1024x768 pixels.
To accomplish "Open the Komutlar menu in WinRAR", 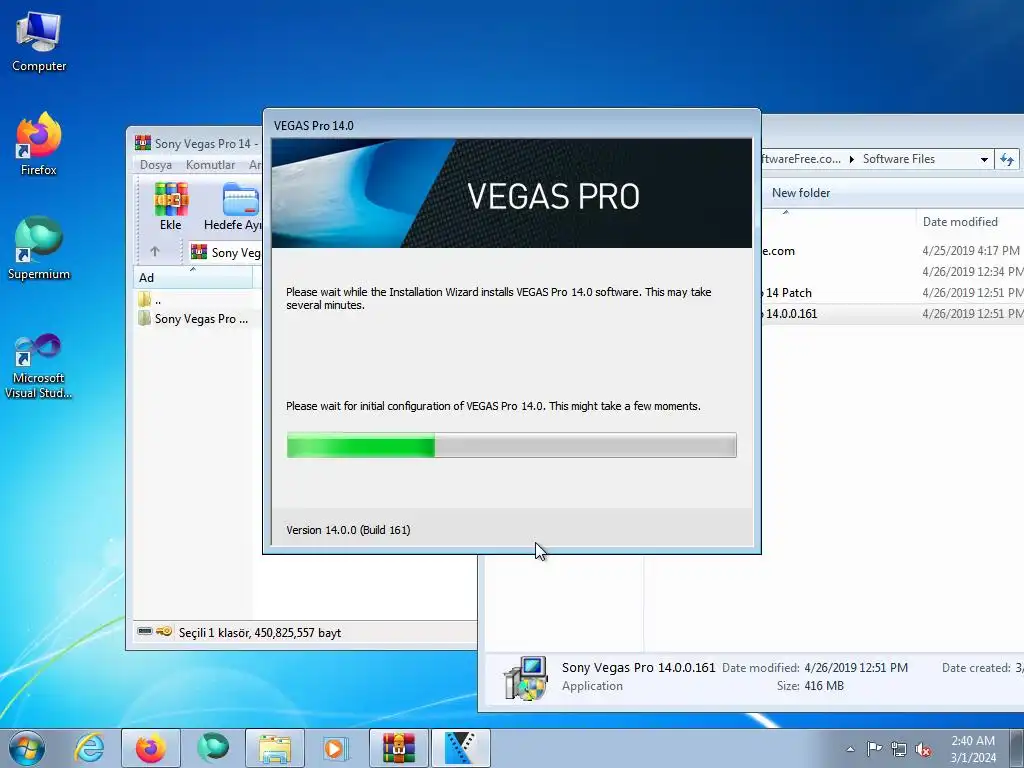I will [210, 165].
